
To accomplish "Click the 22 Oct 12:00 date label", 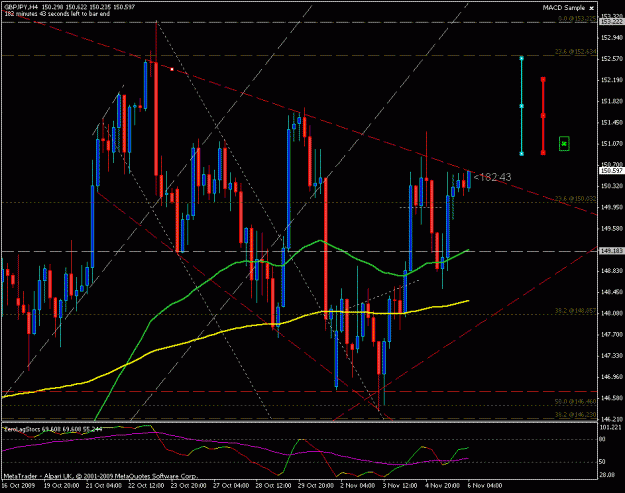I will (x=146, y=486).
